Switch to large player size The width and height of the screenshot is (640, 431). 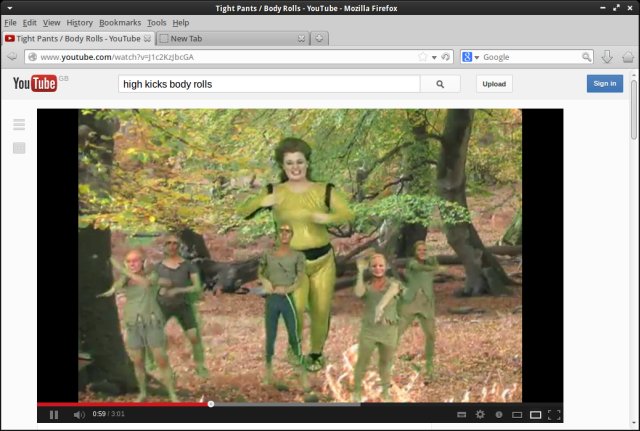pos(535,415)
